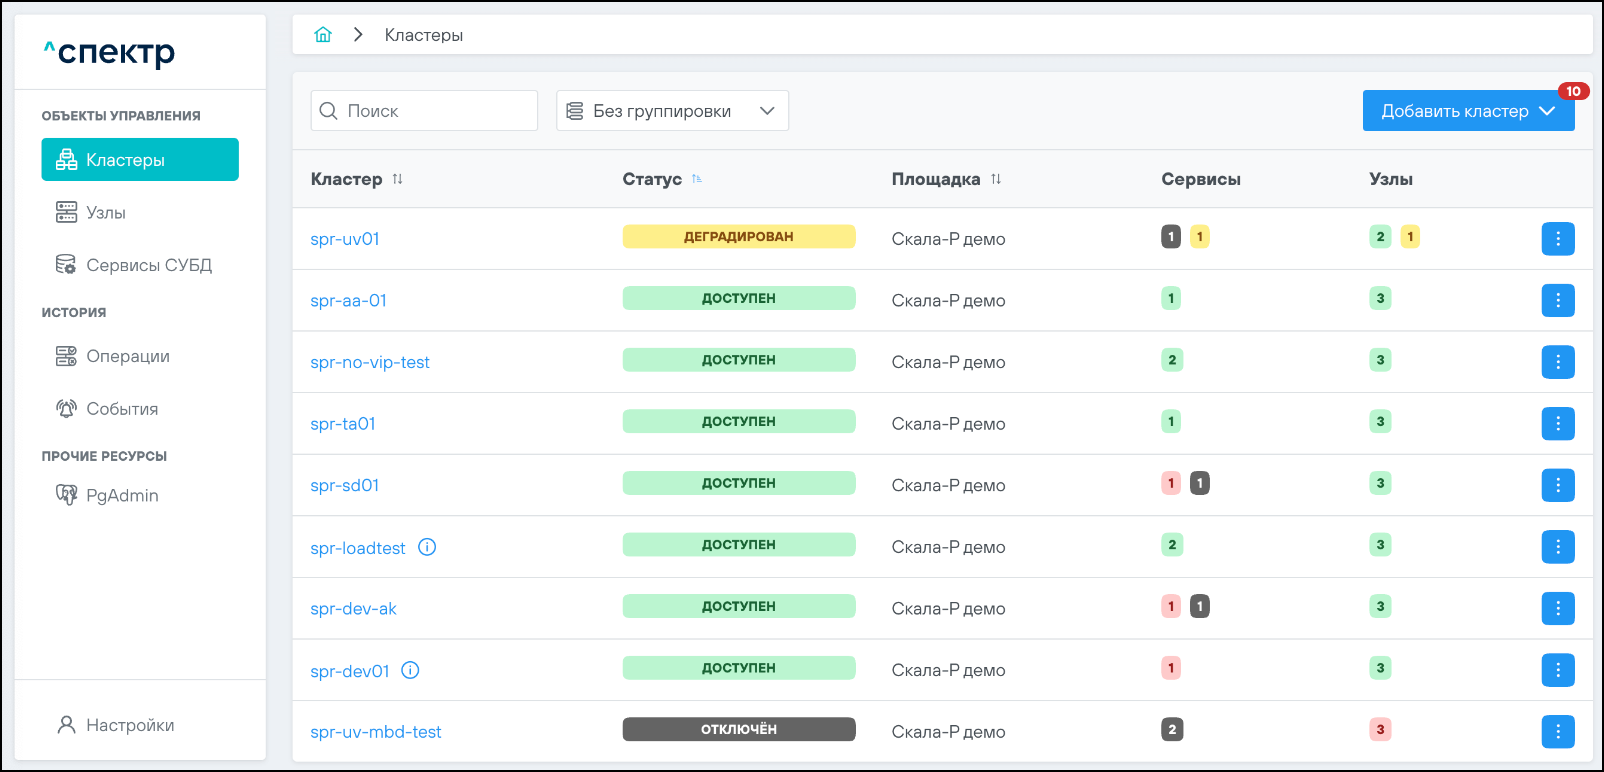Sort table by Кластер column icon
The width and height of the screenshot is (1604, 772).
click(398, 179)
